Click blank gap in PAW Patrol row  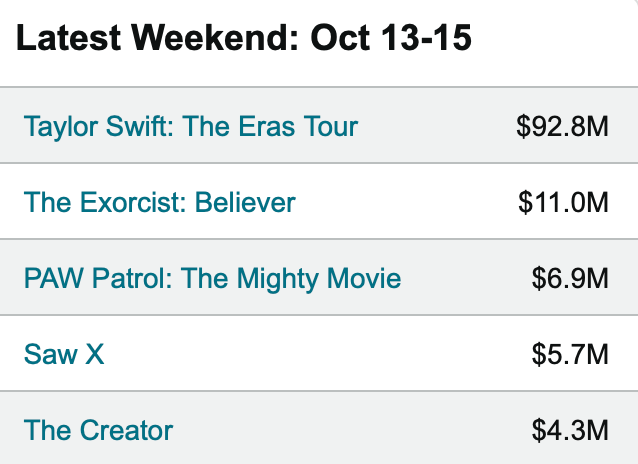coord(466,279)
